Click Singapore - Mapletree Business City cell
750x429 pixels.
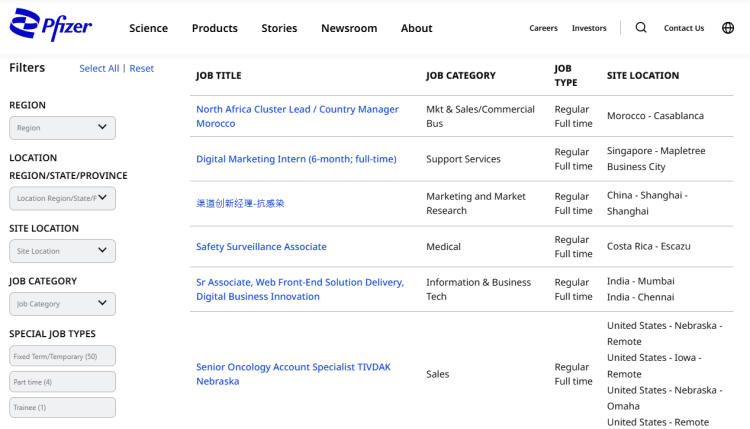(656, 159)
